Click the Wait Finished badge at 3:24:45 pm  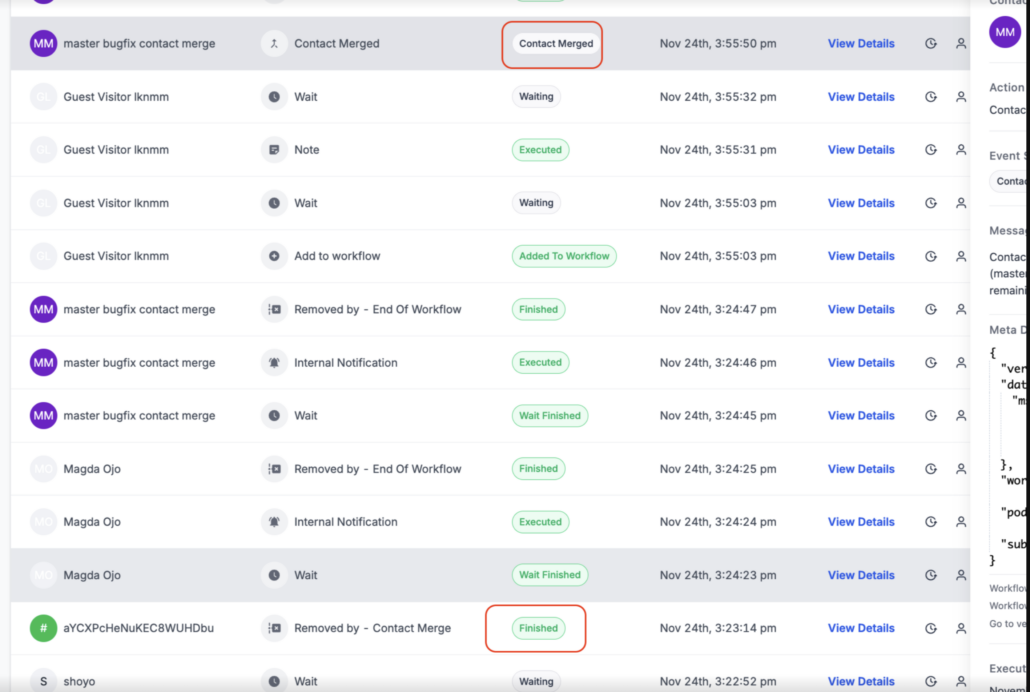[550, 416]
